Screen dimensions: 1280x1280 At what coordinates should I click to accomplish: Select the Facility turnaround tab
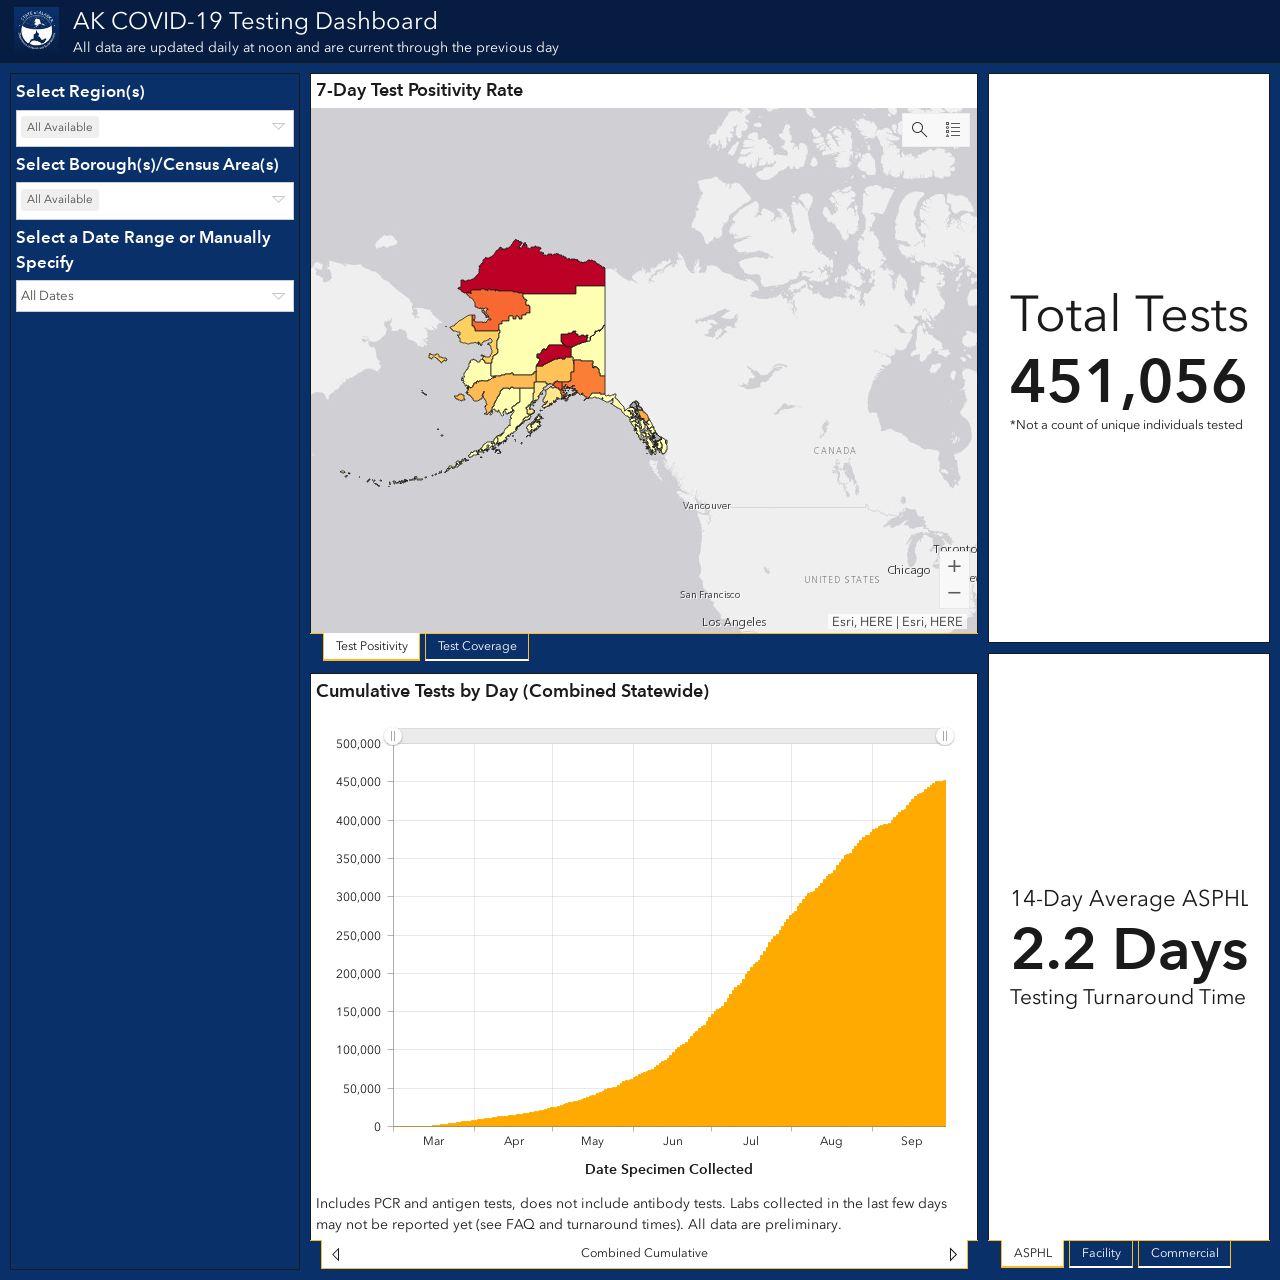1101,1253
